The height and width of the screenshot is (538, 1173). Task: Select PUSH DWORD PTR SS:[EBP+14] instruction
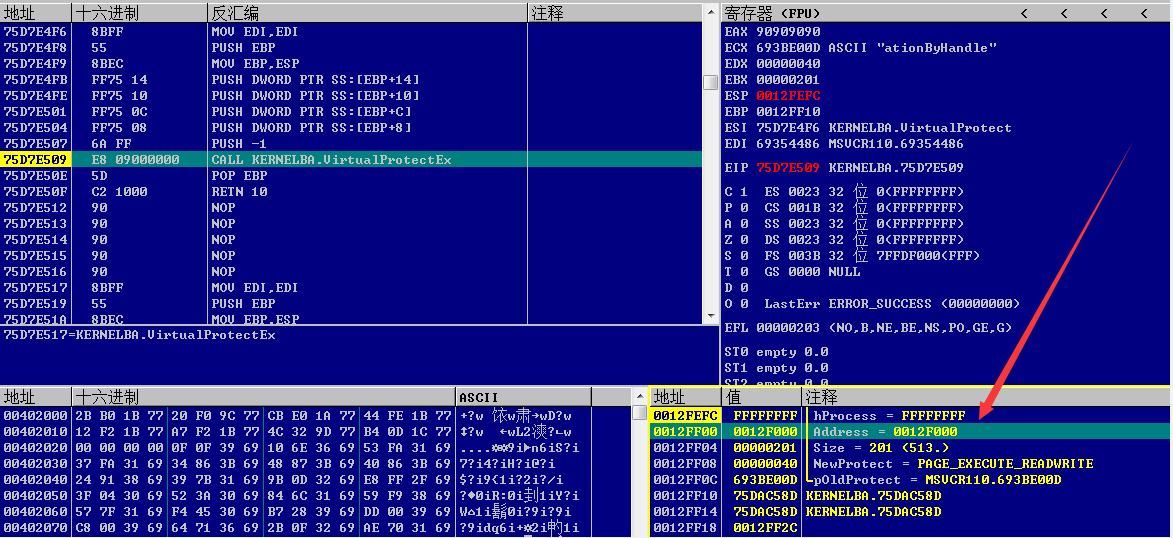[315, 79]
